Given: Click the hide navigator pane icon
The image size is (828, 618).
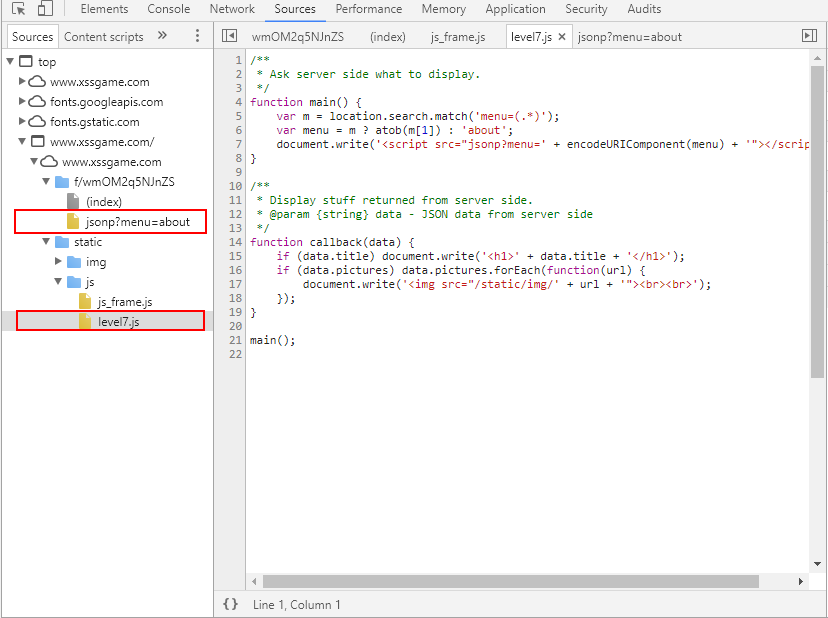Looking at the screenshot, I should point(229,36).
